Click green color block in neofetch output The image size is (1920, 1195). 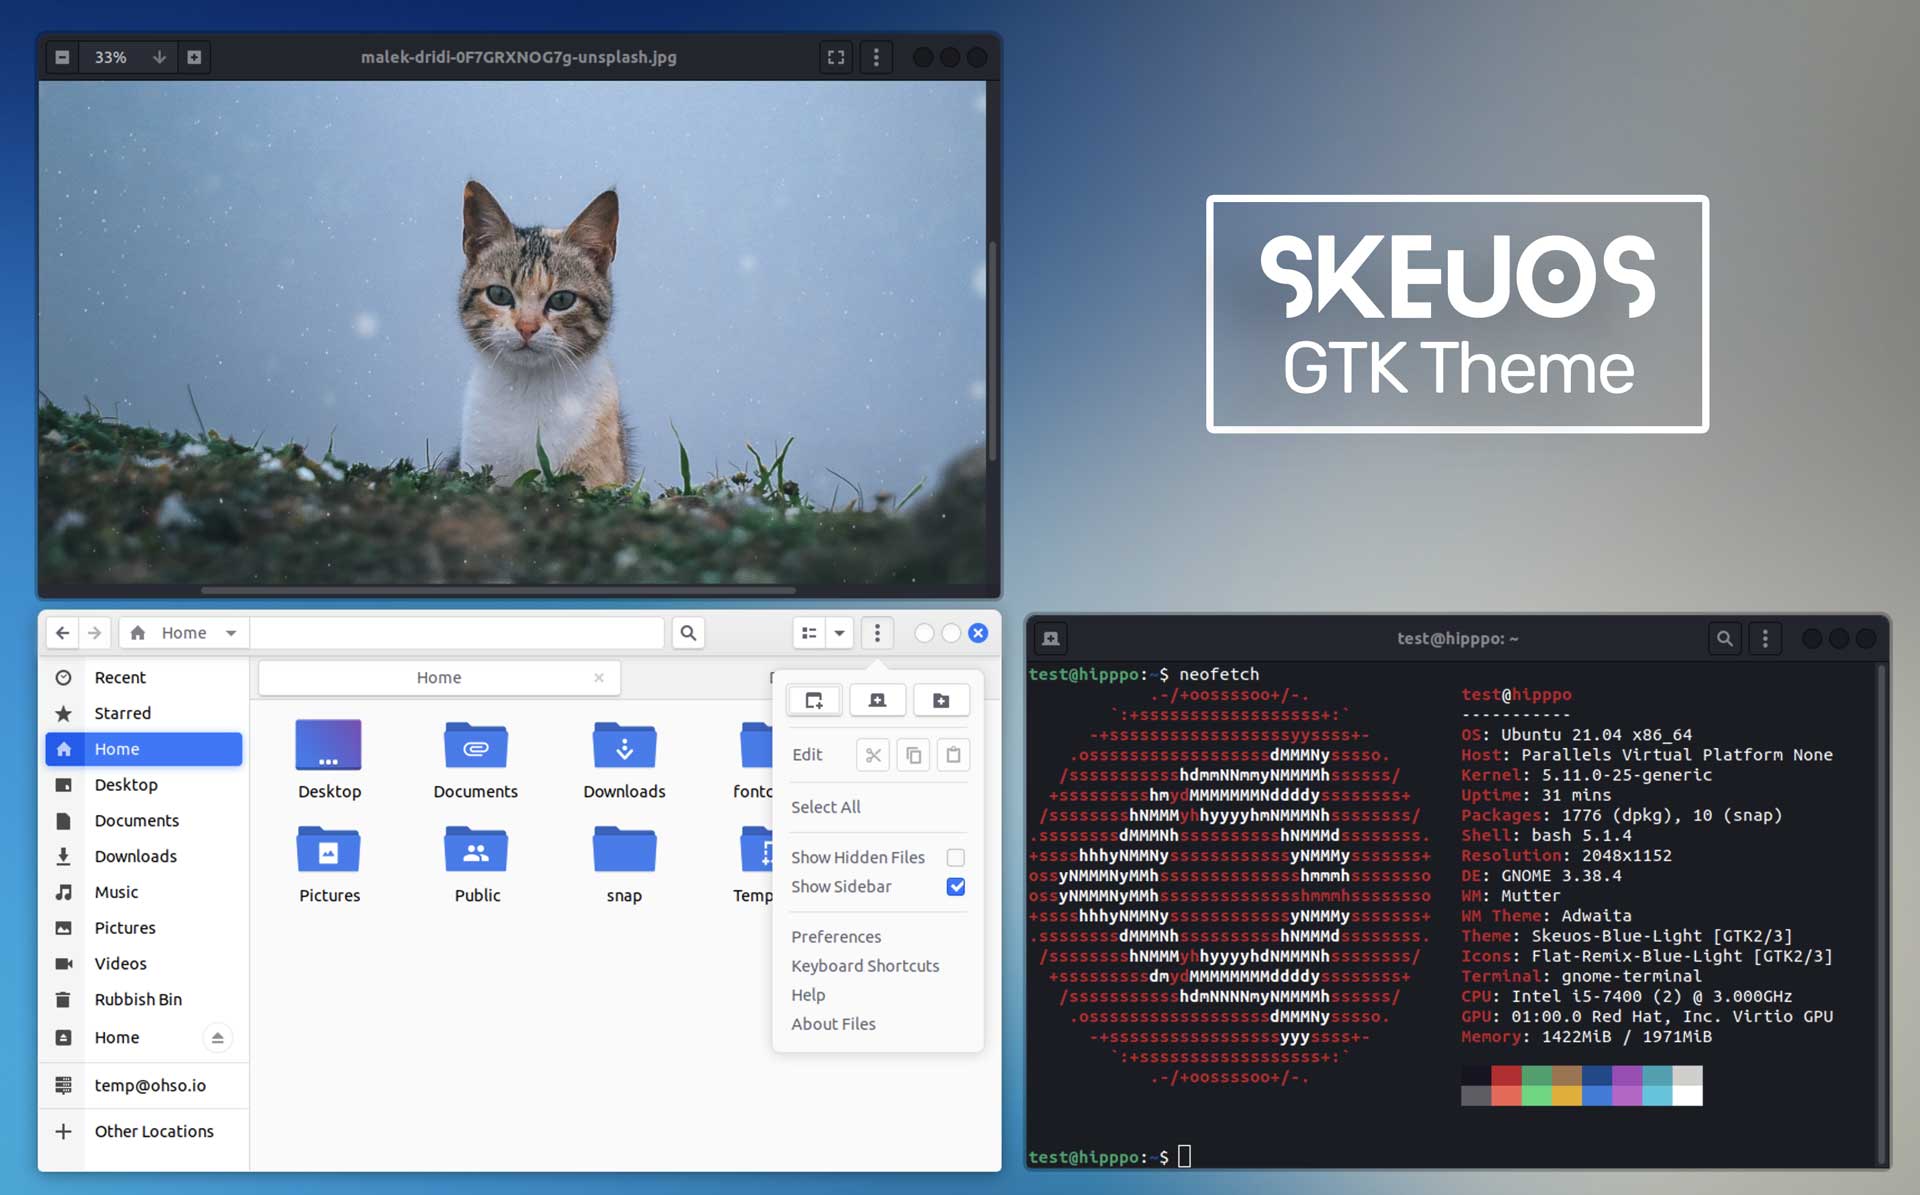1536,1076
